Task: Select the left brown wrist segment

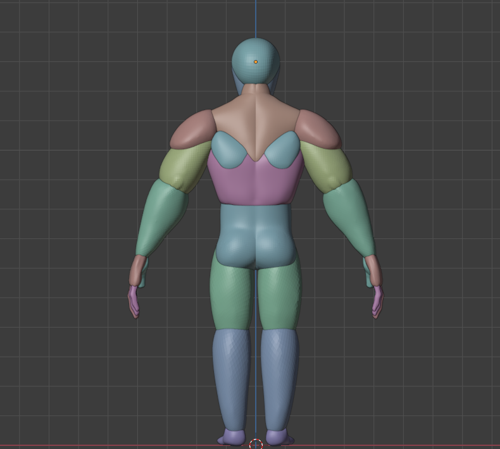Action: pyautogui.click(x=137, y=271)
